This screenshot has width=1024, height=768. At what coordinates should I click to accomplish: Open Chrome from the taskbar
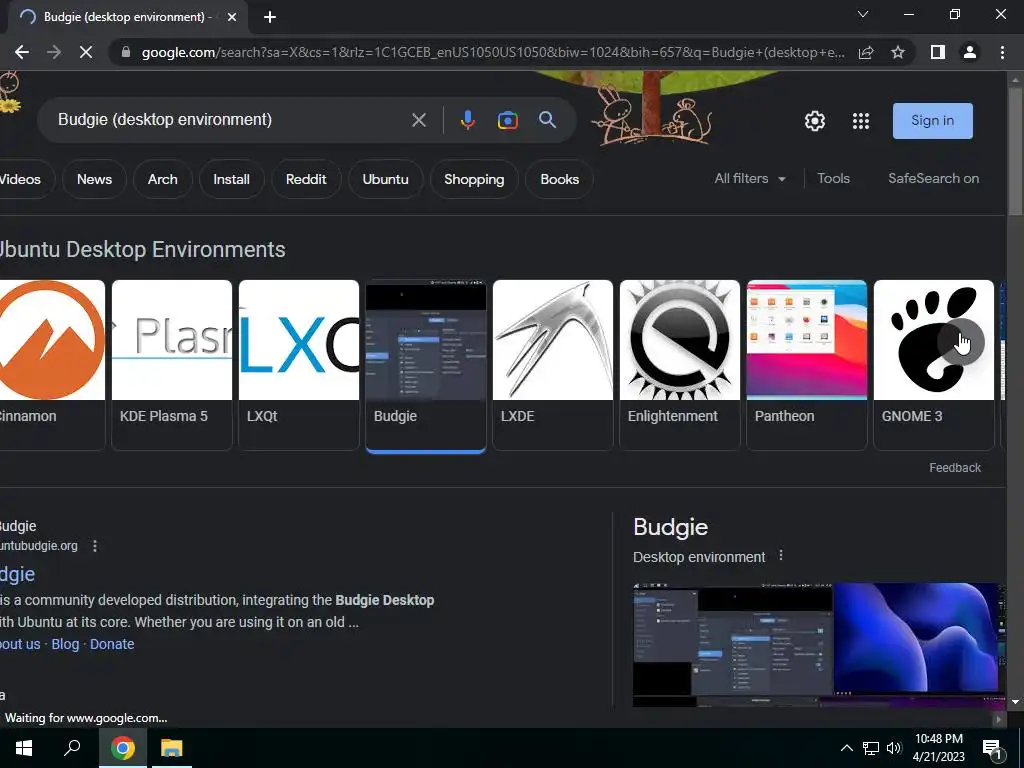pos(122,748)
